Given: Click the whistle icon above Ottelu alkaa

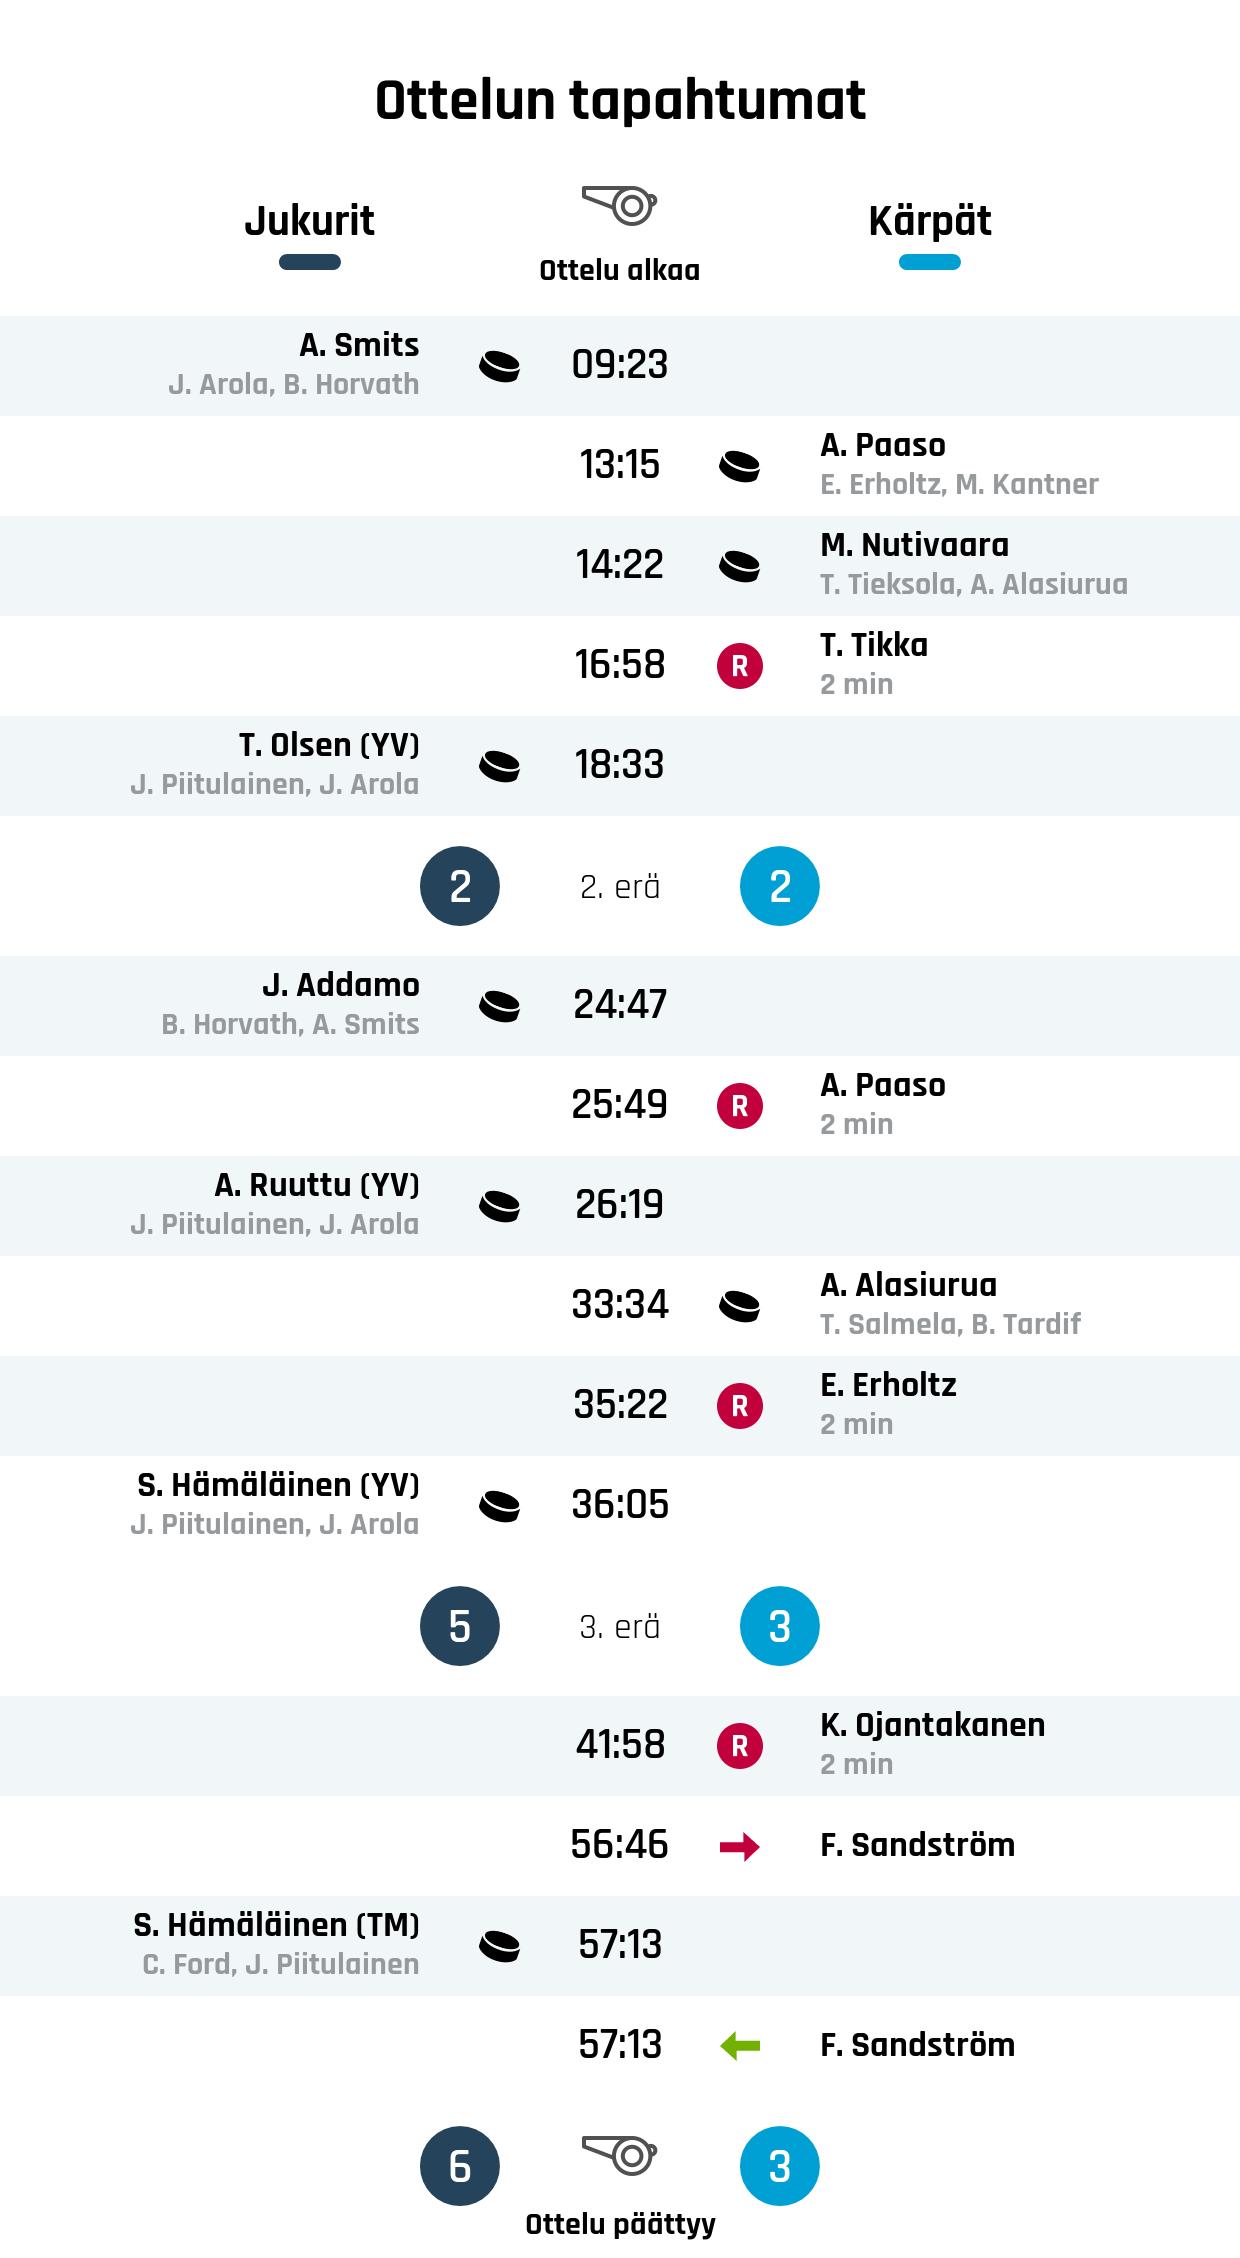Looking at the screenshot, I should [619, 205].
